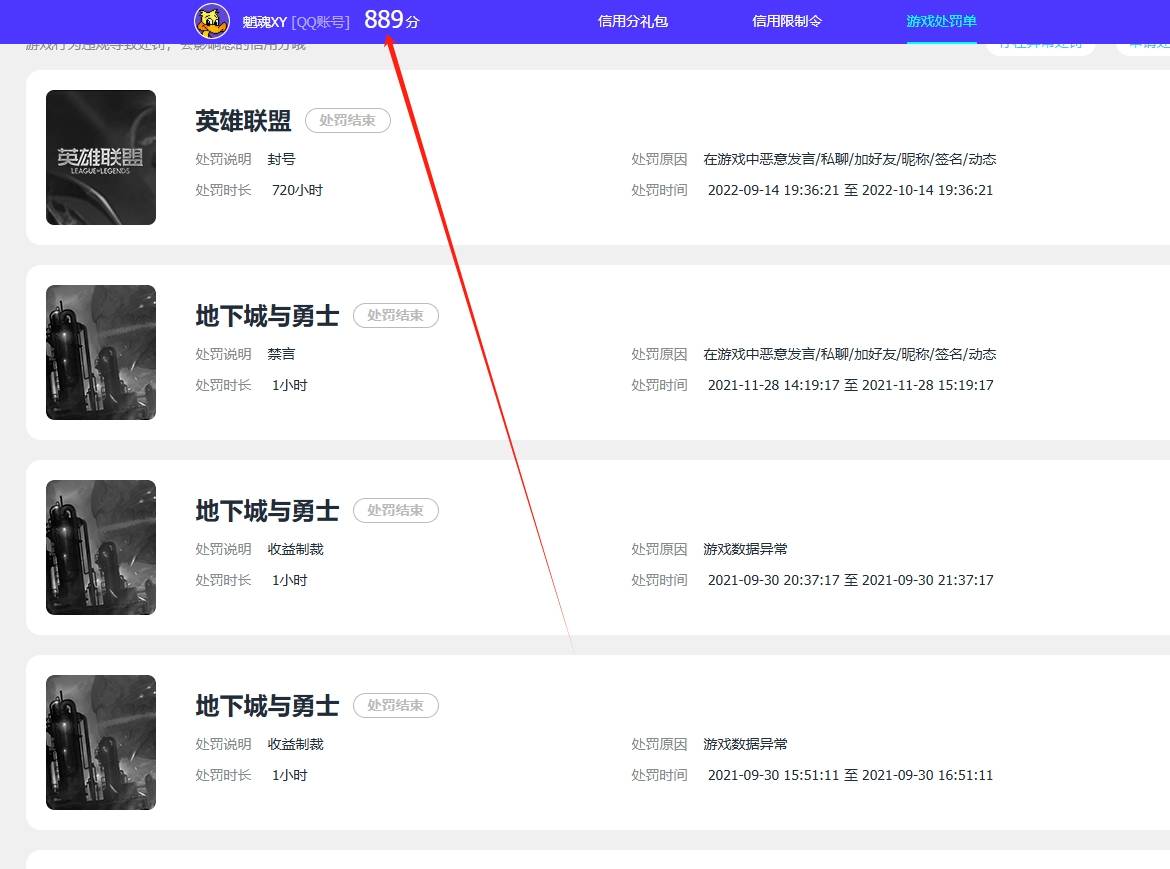Select the 游戏处罚单 tab
1170x869 pixels.
940,20
